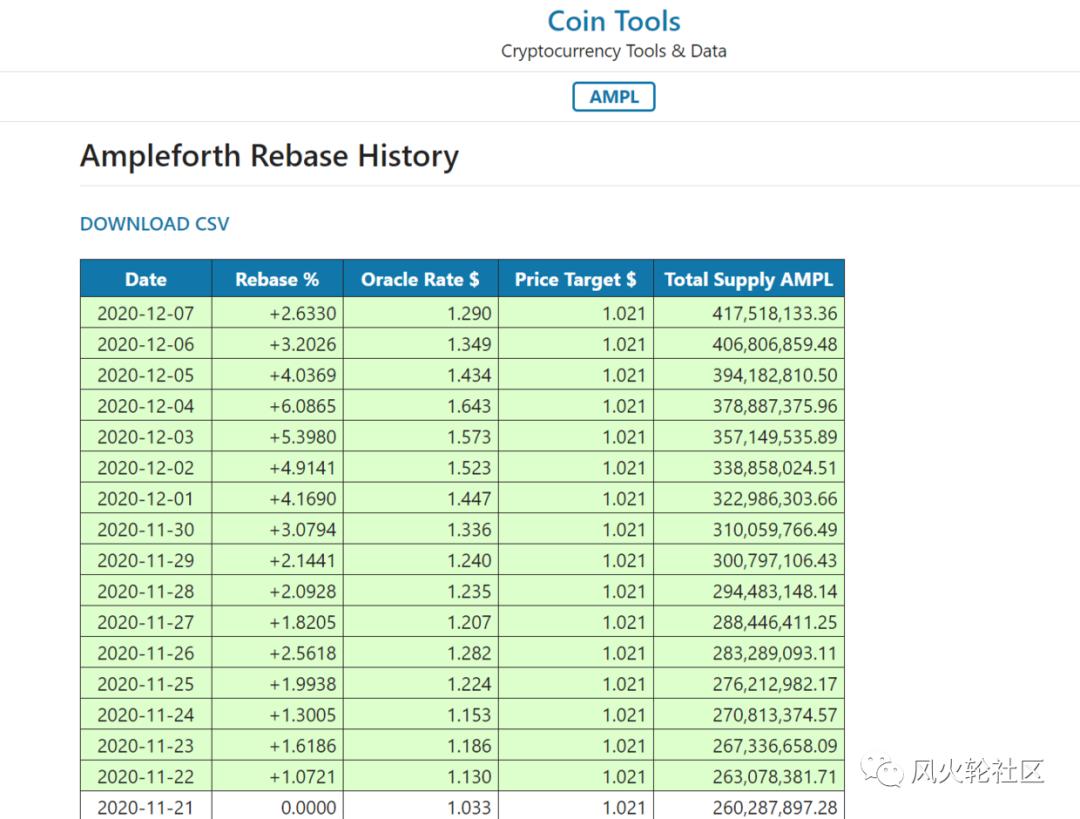The height and width of the screenshot is (819, 1080).
Task: Click oracle rate 1.434
Action: (469, 375)
